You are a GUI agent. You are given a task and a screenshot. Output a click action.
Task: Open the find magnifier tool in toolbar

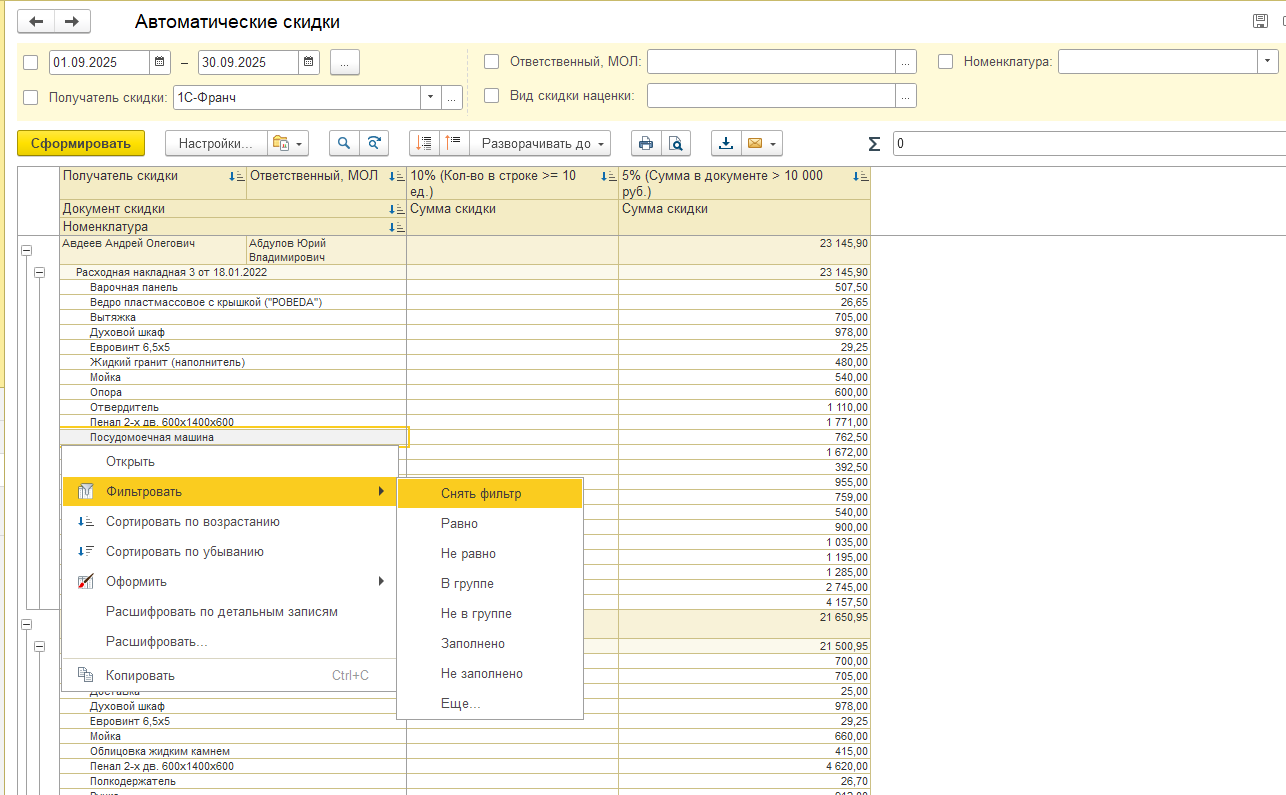[x=344, y=143]
